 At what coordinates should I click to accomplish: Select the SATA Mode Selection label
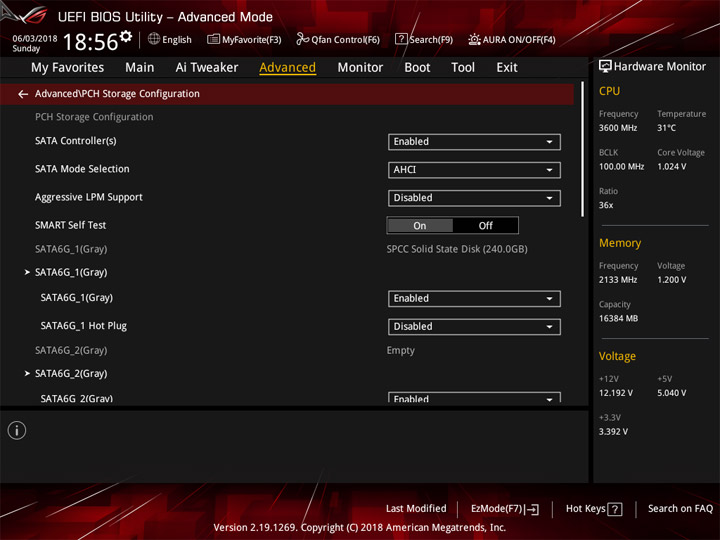coord(82,169)
